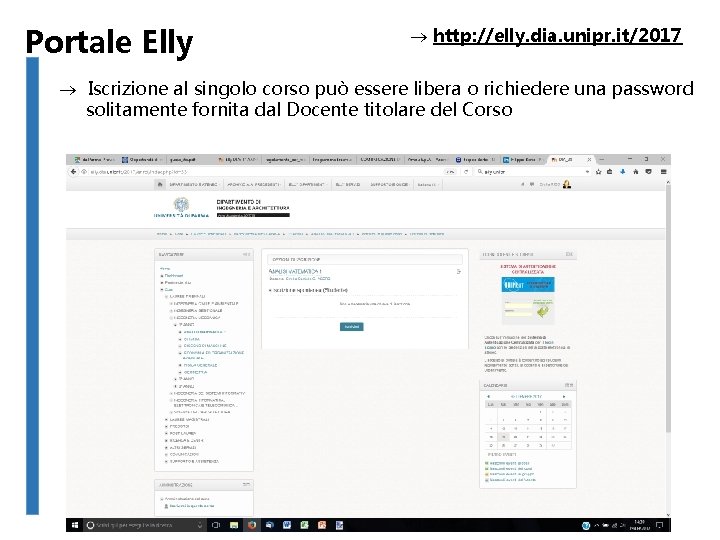The image size is (720, 540).
Task: Click the enrolment icon beside the course title
Action: click(x=458, y=272)
